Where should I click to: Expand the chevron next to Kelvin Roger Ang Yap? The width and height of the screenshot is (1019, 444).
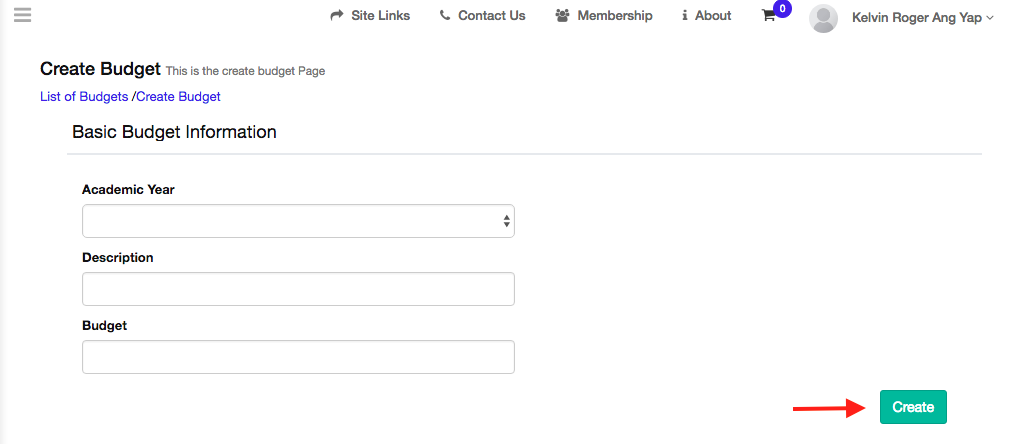[x=990, y=18]
